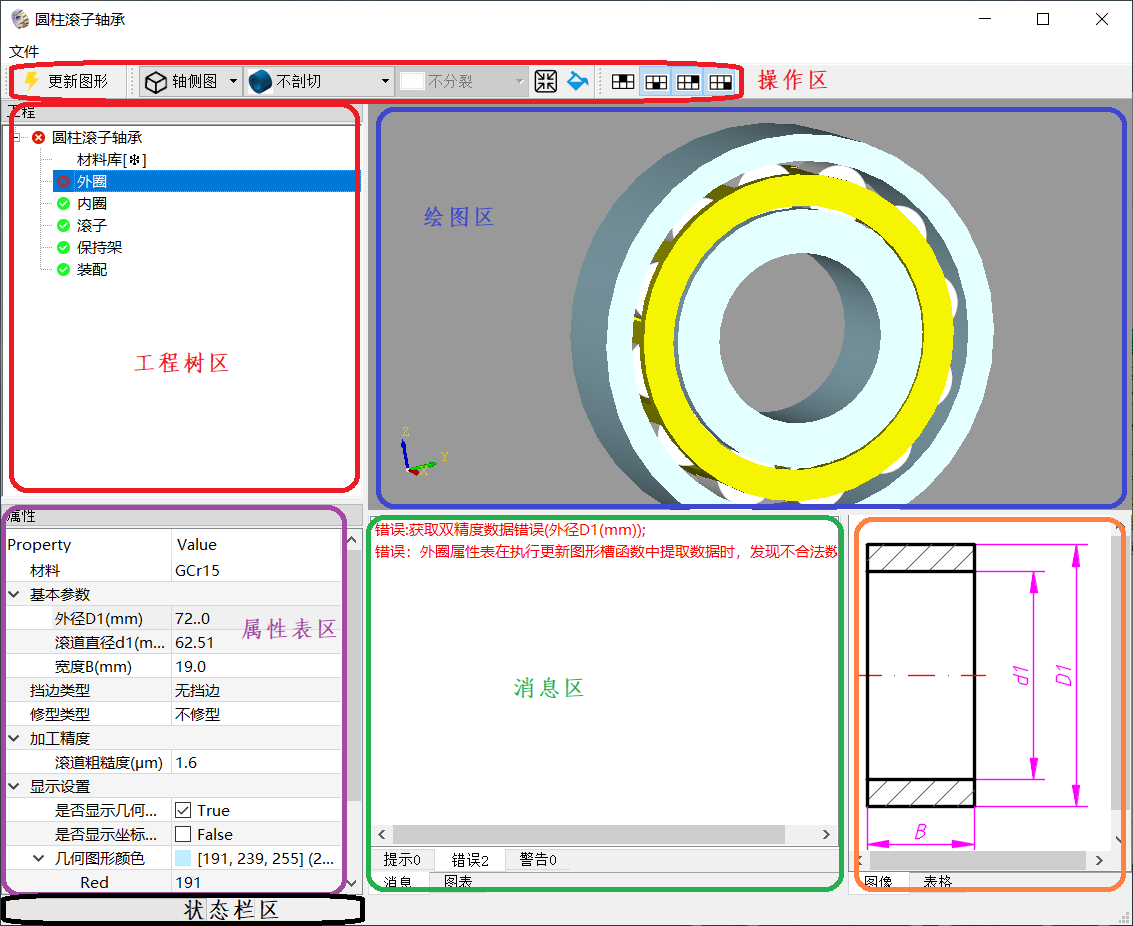Click the light blue 几何图形颜色 swatch
The width and height of the screenshot is (1133, 926).
pos(183,859)
